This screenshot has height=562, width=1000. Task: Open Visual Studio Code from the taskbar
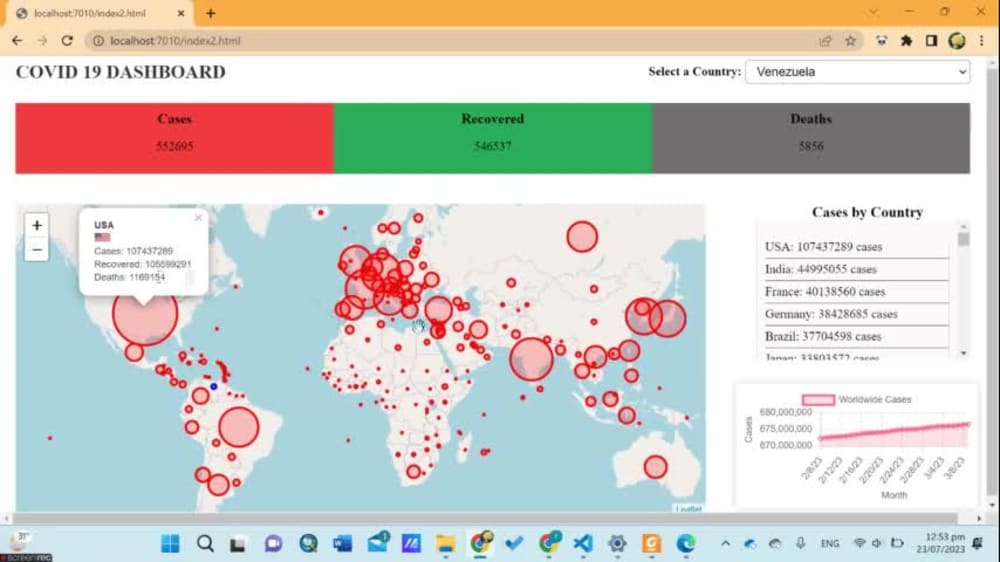583,544
